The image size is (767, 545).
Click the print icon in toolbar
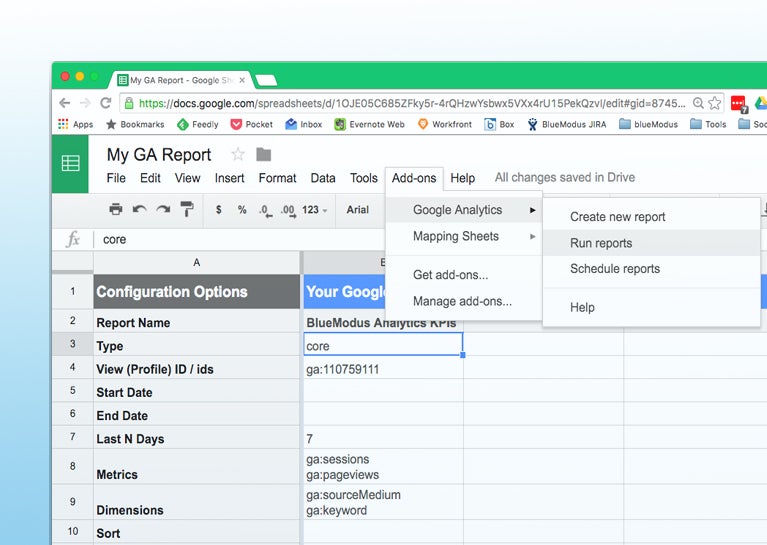pyautogui.click(x=115, y=210)
